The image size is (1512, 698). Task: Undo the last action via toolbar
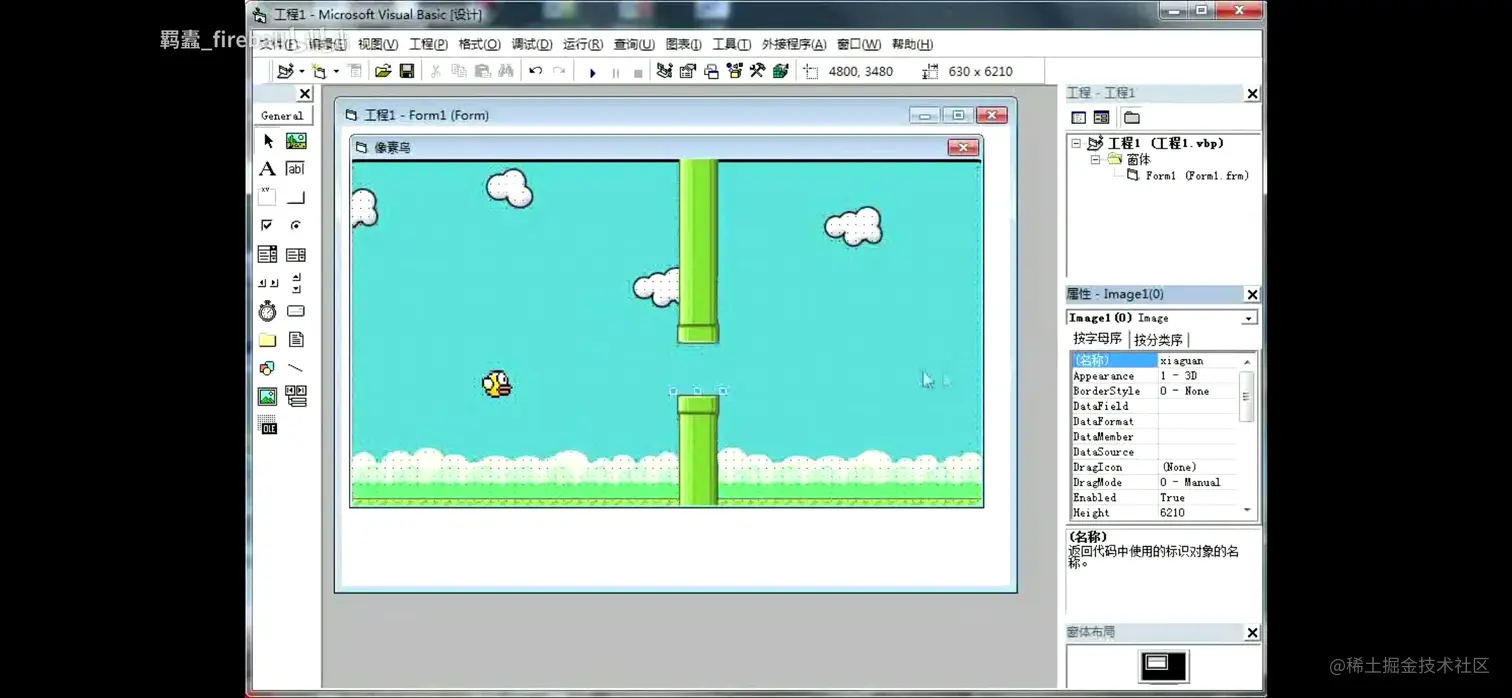pos(535,71)
